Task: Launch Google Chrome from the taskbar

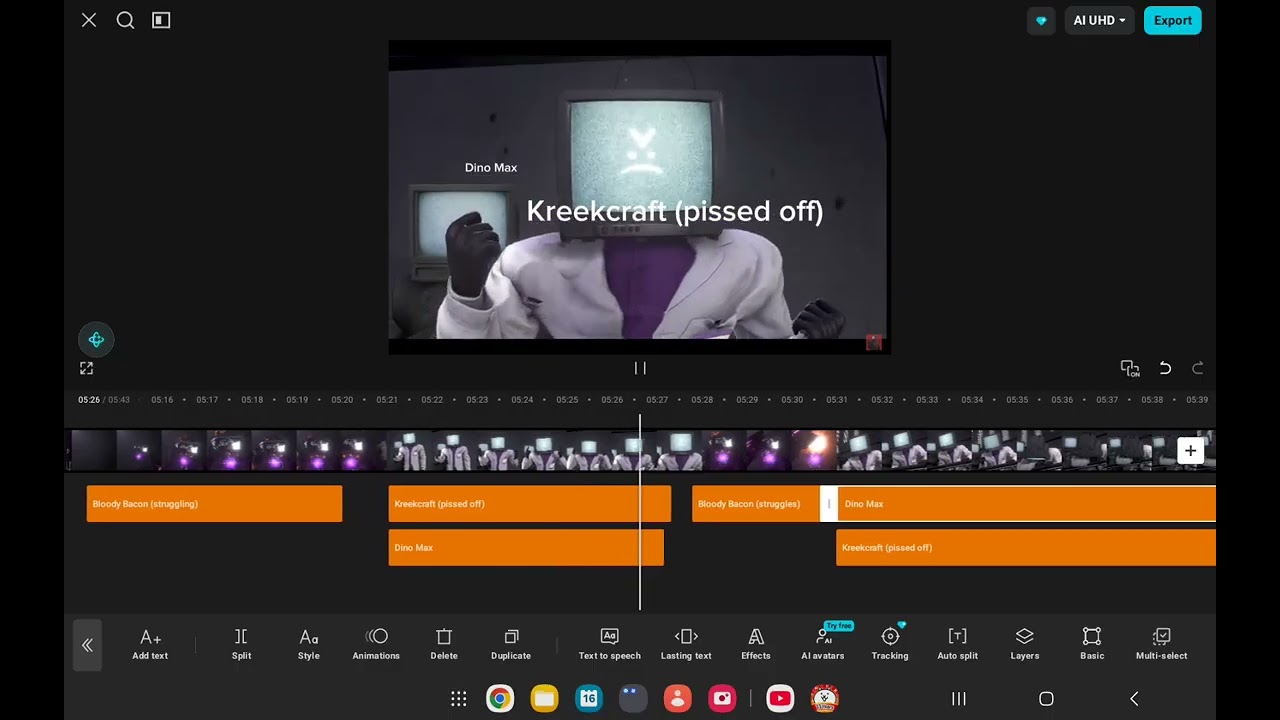Action: (500, 699)
